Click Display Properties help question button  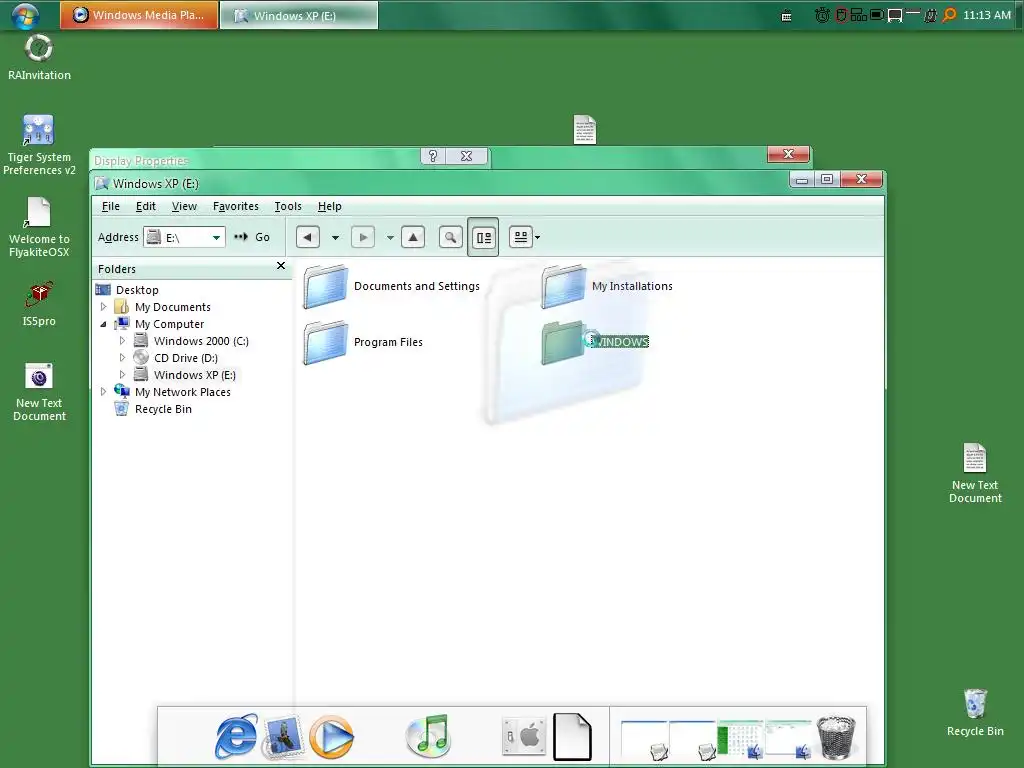[432, 156]
